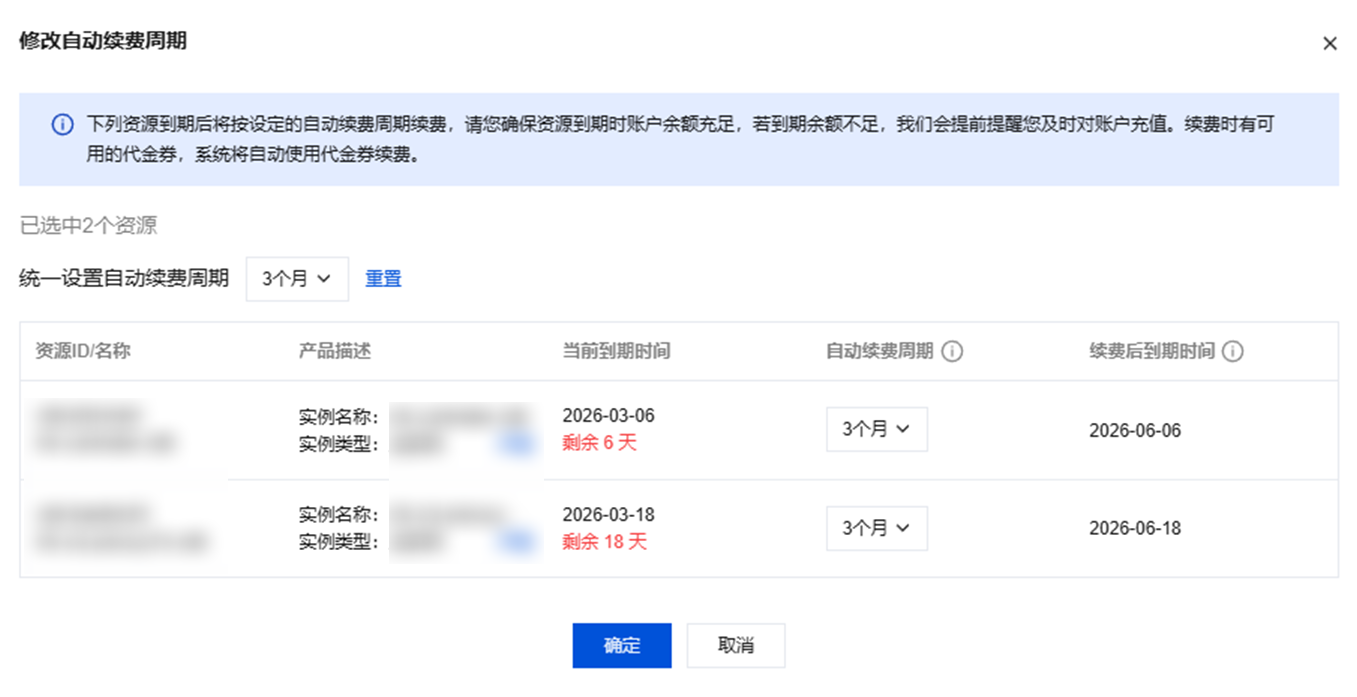Click the 已选中2个资源 text

89,226
